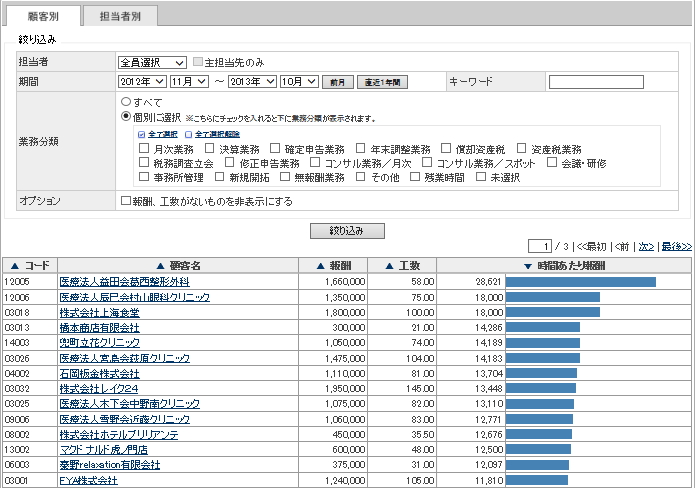The width and height of the screenshot is (697, 488).
Task: Check the 償却資産税 checkbox
Action: pyautogui.click(x=446, y=148)
